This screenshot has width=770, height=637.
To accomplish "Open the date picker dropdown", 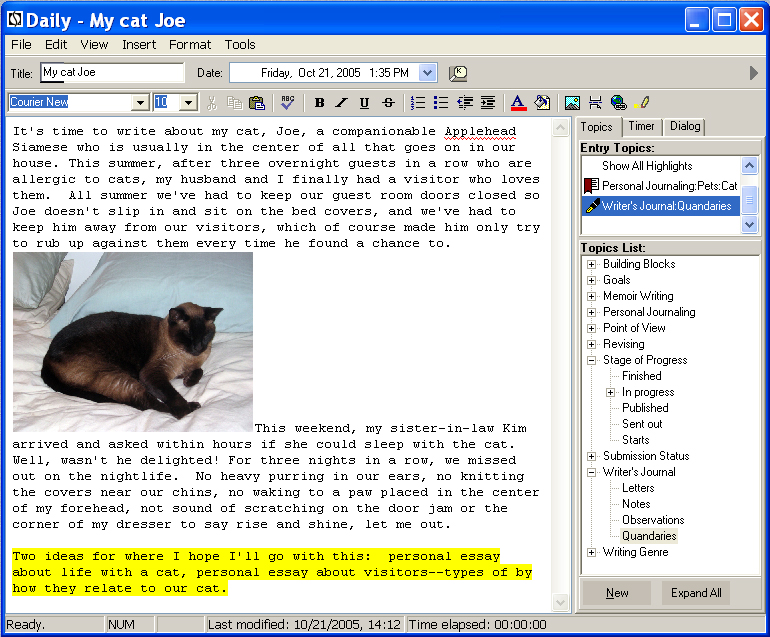I will pyautogui.click(x=428, y=73).
